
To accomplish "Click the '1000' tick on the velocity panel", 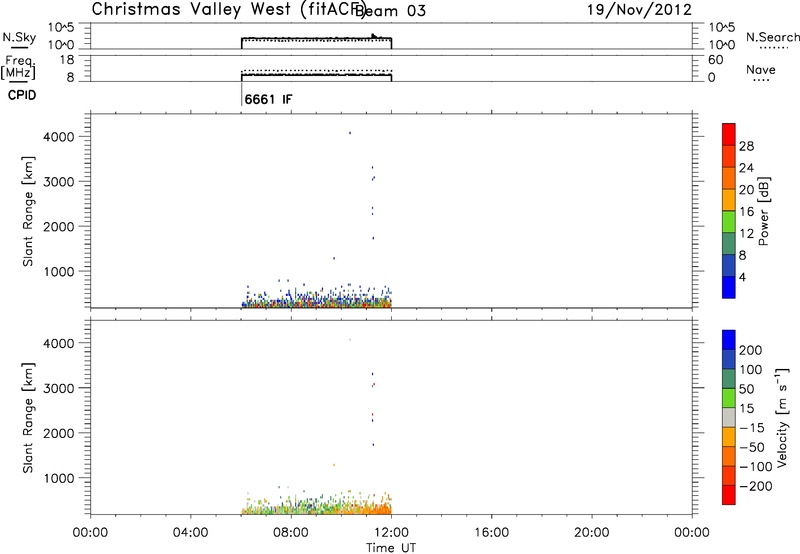I will click(x=59, y=478).
